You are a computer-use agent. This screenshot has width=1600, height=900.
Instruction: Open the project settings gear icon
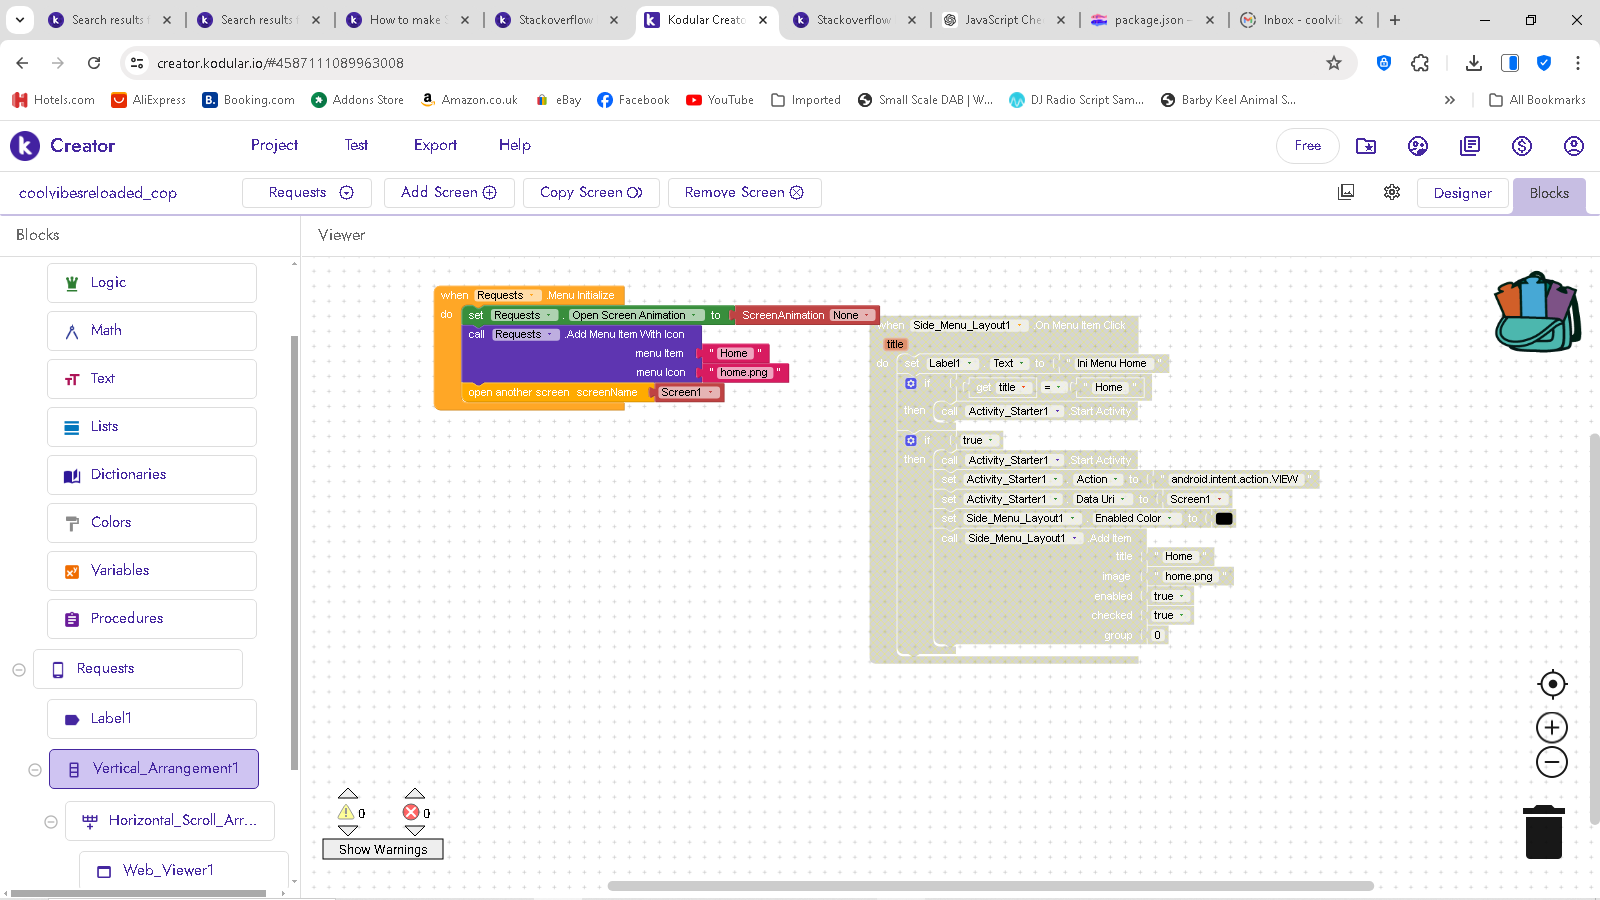pyautogui.click(x=1392, y=192)
